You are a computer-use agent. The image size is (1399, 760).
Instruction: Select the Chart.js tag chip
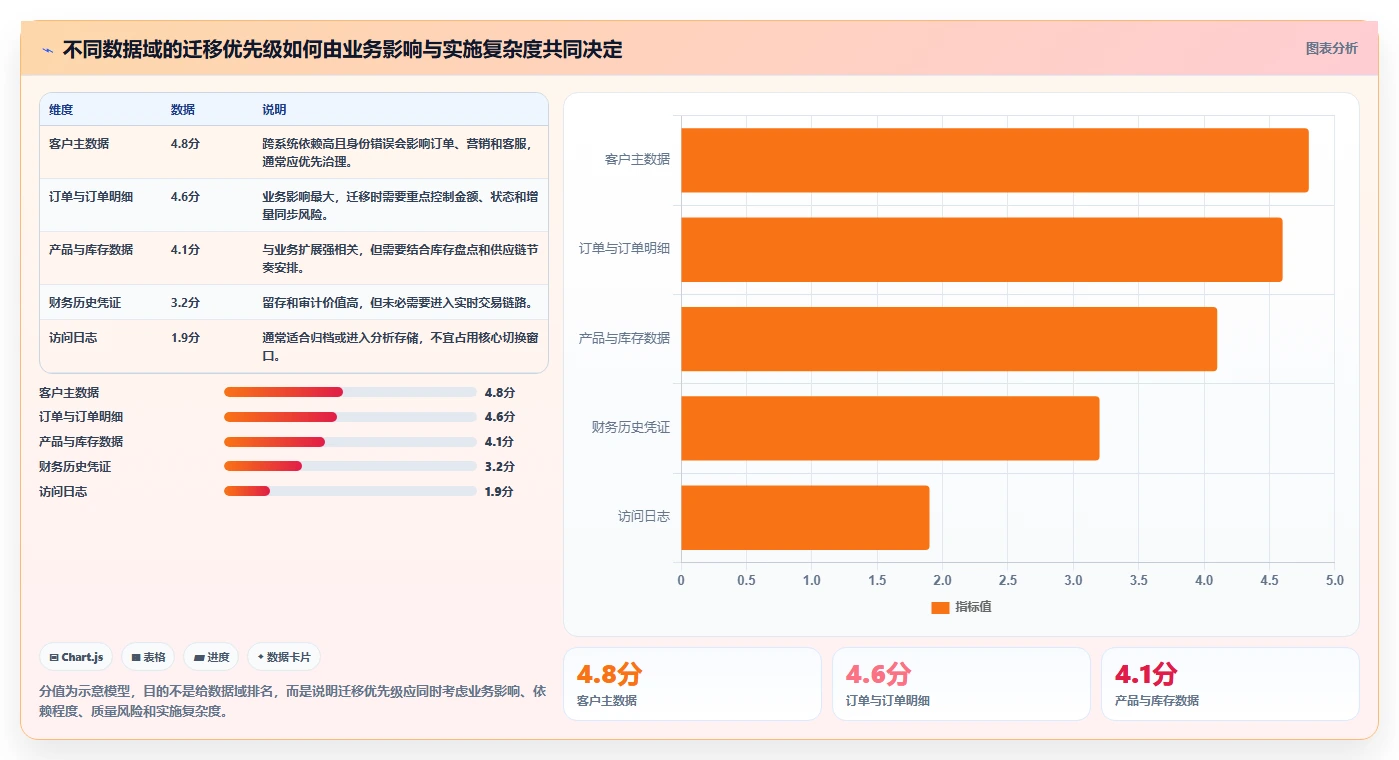(x=76, y=657)
